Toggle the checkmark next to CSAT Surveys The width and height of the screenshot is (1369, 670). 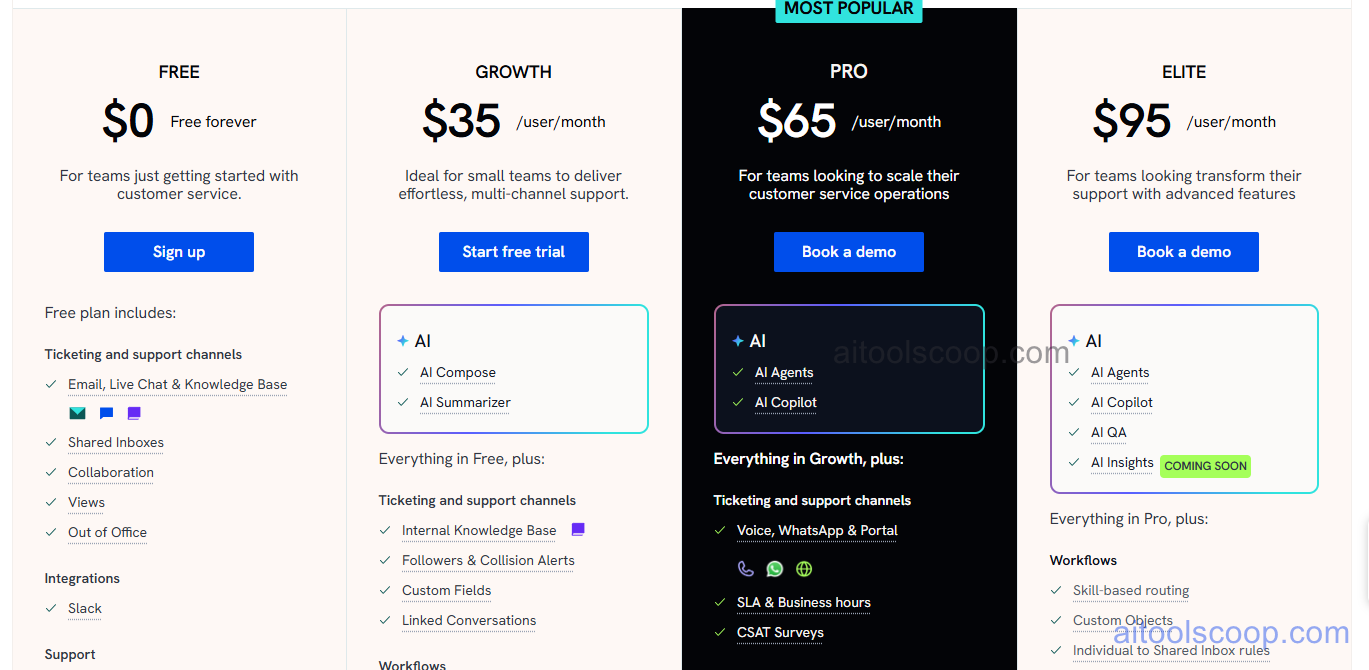[720, 632]
